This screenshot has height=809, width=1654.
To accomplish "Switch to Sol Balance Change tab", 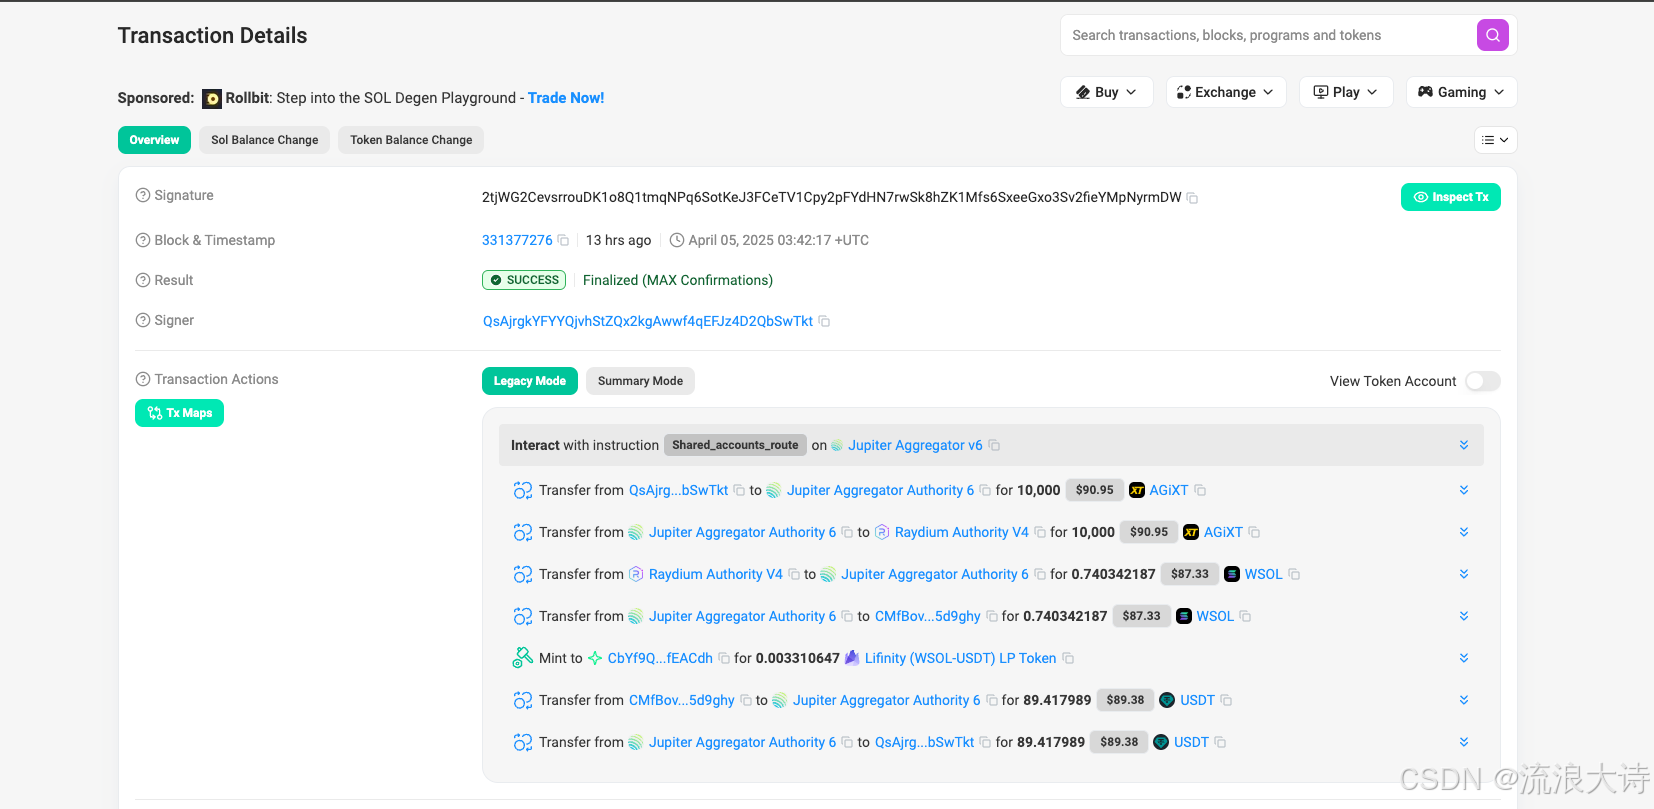I will (264, 140).
